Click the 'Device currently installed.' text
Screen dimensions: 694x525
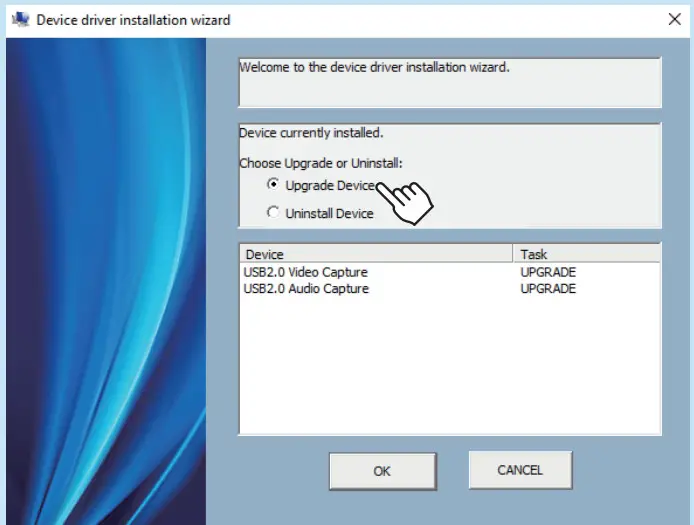[x=311, y=133]
